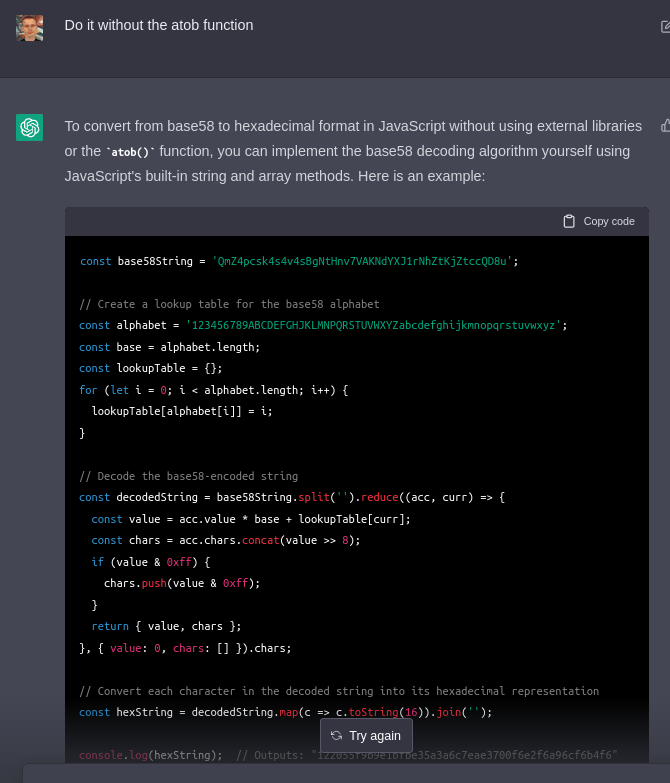Image resolution: width=670 pixels, height=783 pixels.
Task: Click the clipboard icon in code header
Action: point(569,221)
